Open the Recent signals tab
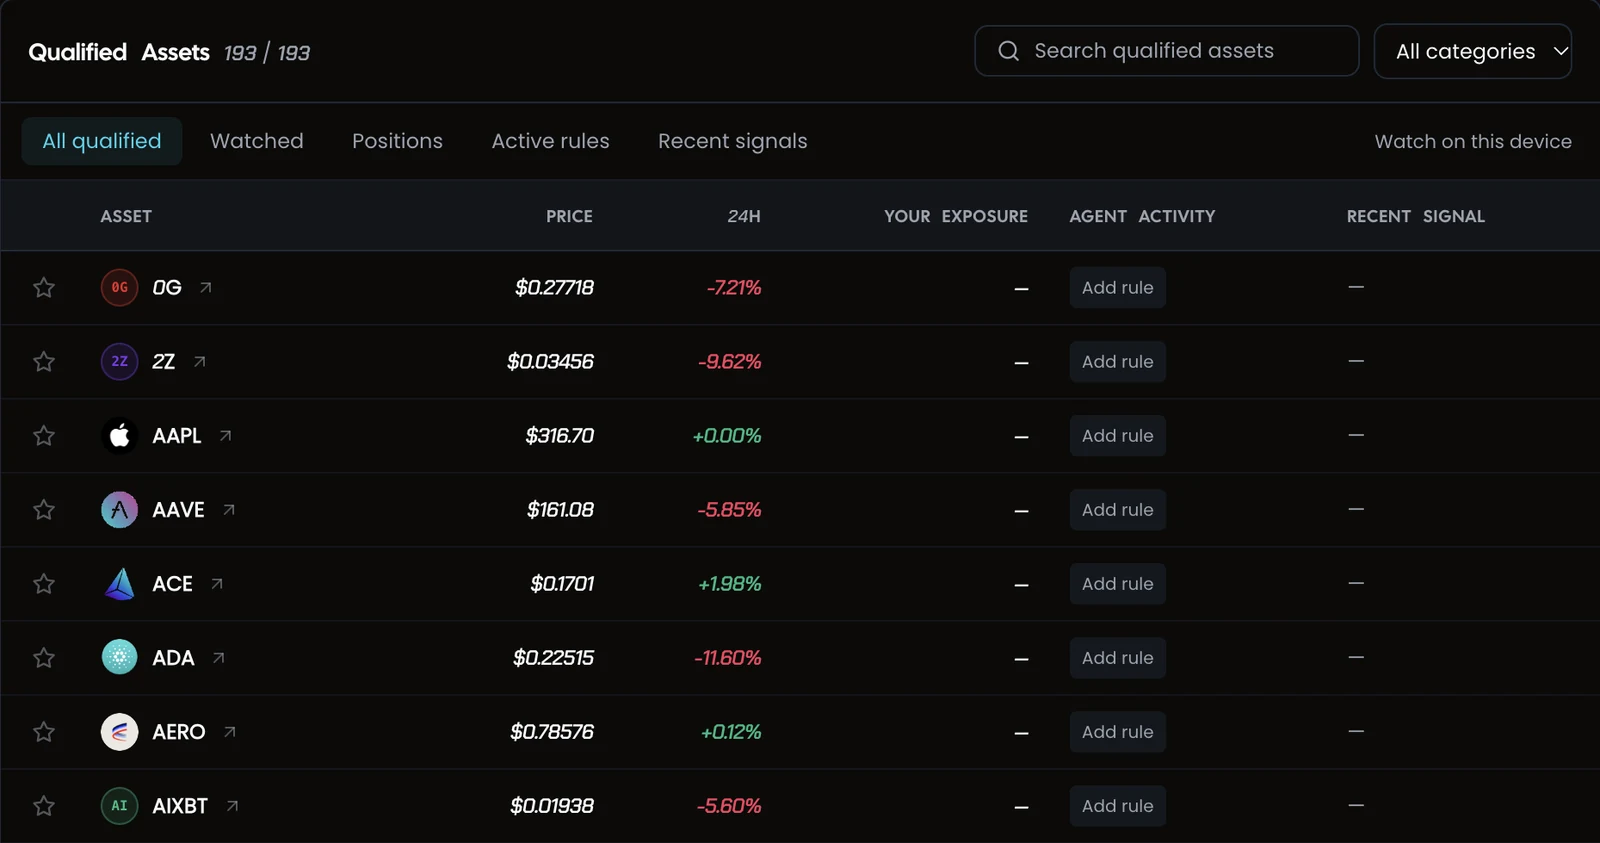The image size is (1600, 843). [x=733, y=141]
